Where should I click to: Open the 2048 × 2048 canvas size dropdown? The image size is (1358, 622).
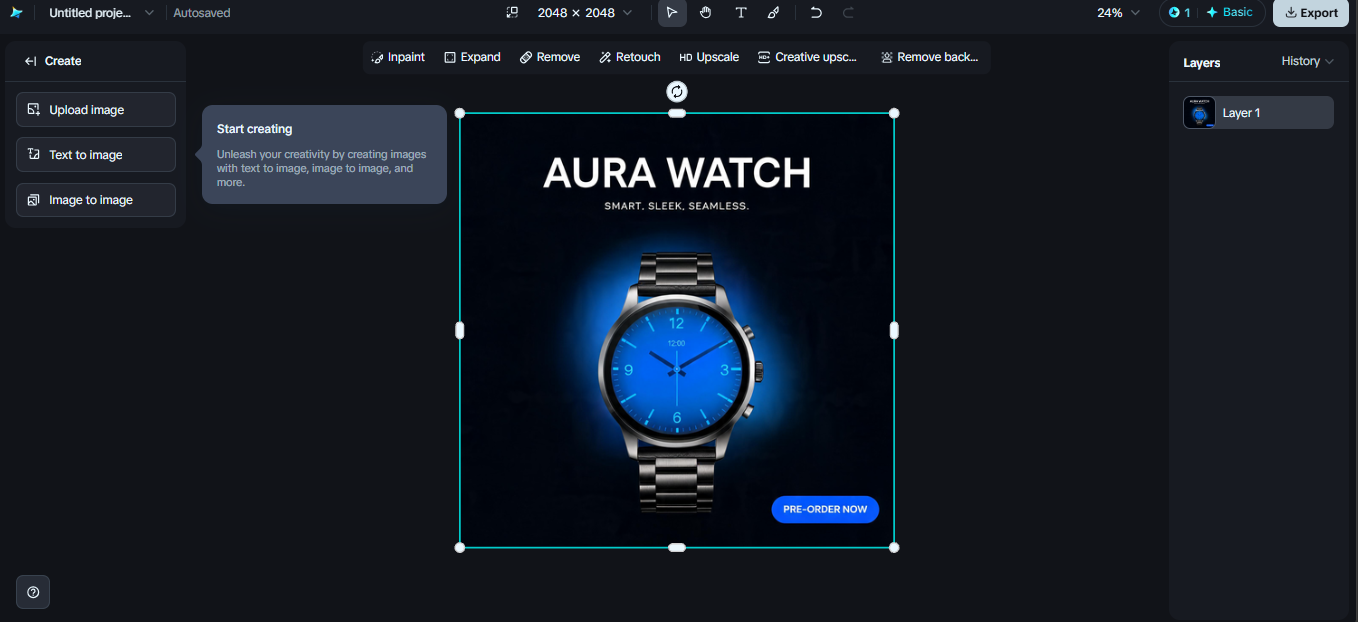point(584,13)
